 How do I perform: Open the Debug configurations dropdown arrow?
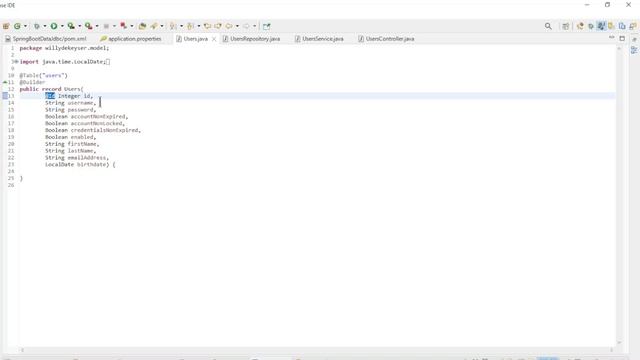point(44,26)
